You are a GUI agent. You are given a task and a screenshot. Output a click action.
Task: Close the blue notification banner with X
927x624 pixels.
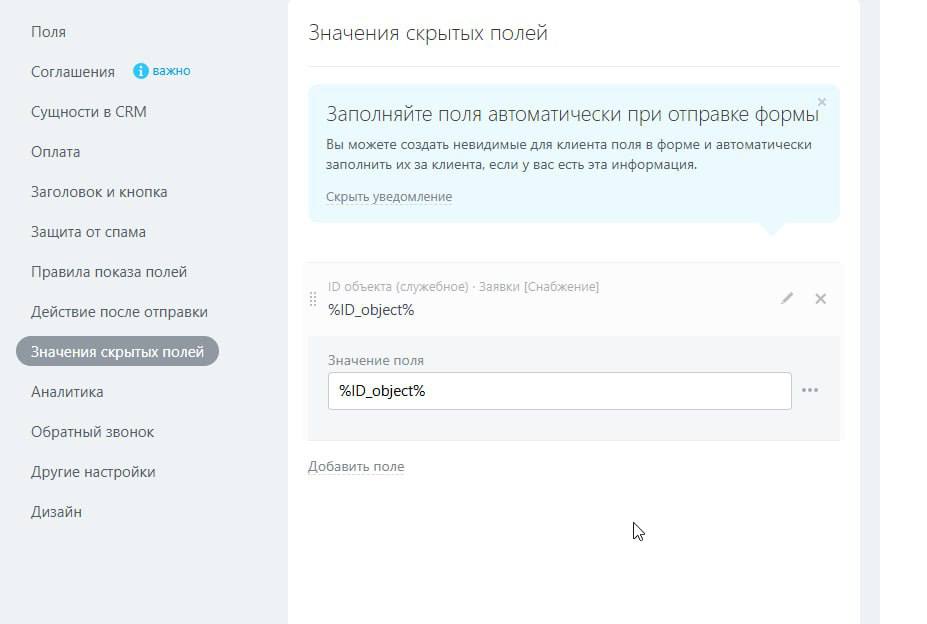point(822,102)
